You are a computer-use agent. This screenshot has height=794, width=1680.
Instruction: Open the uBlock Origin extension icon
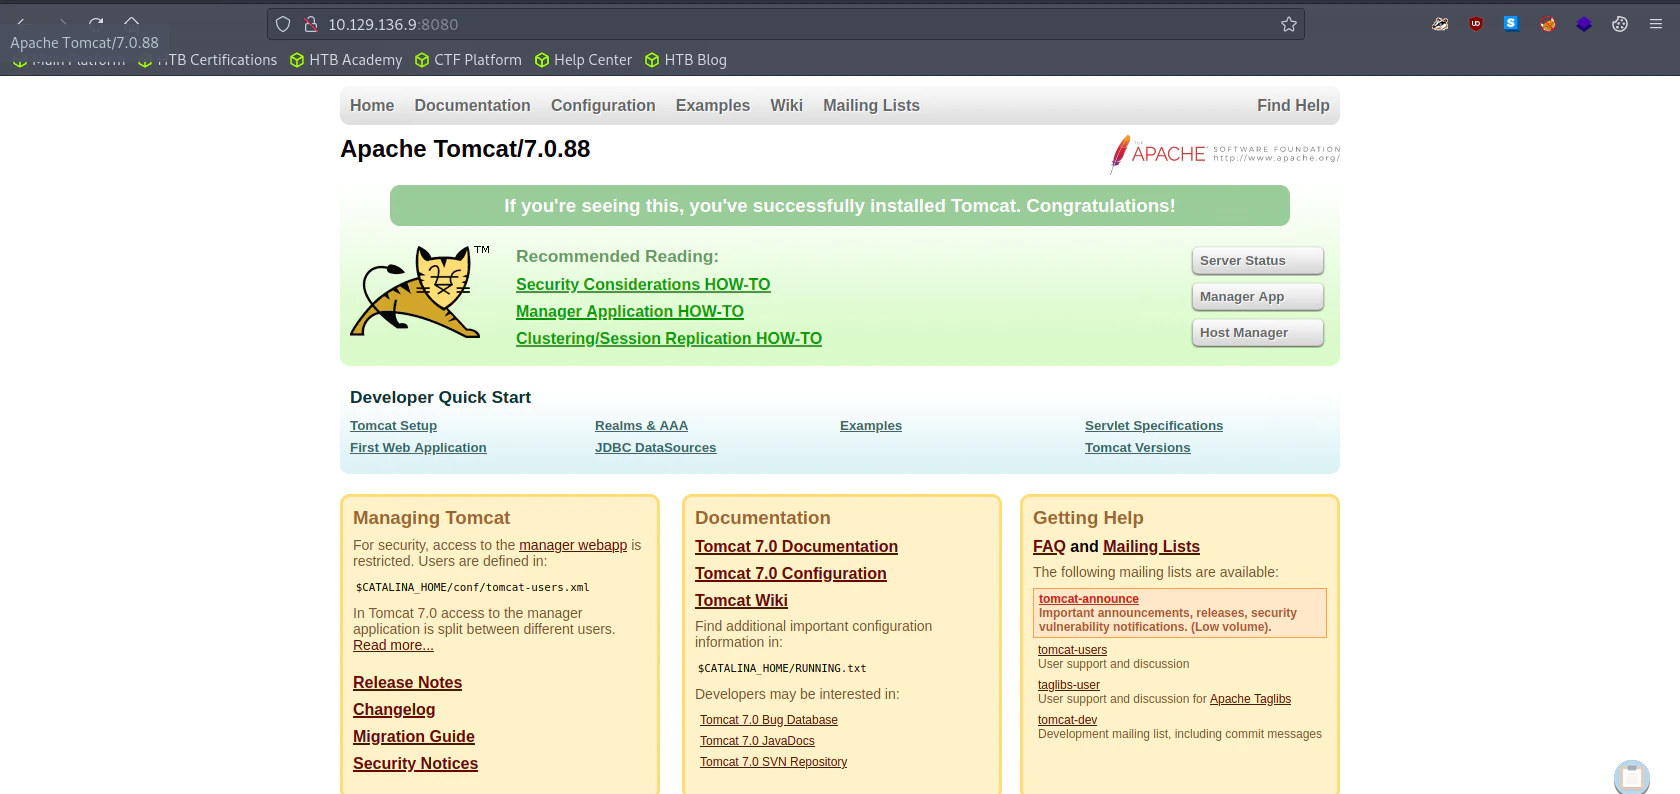(1476, 24)
